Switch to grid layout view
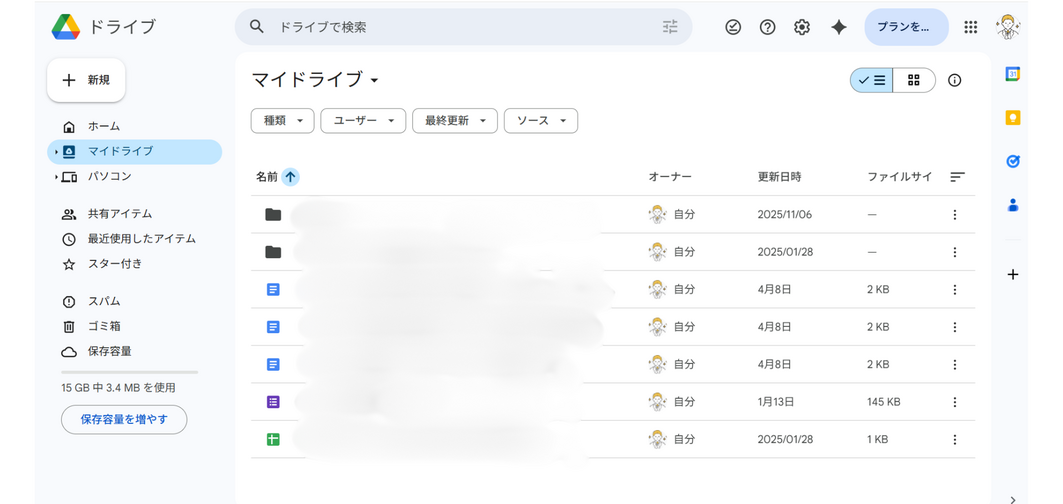 coord(914,80)
